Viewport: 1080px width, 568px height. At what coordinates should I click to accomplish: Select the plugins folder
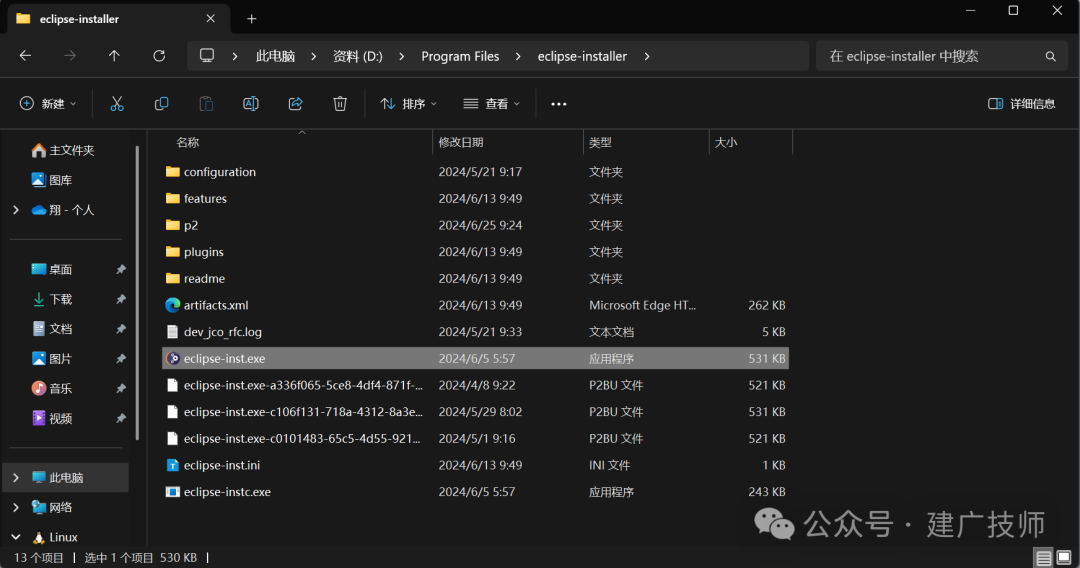pyautogui.click(x=475, y=252)
